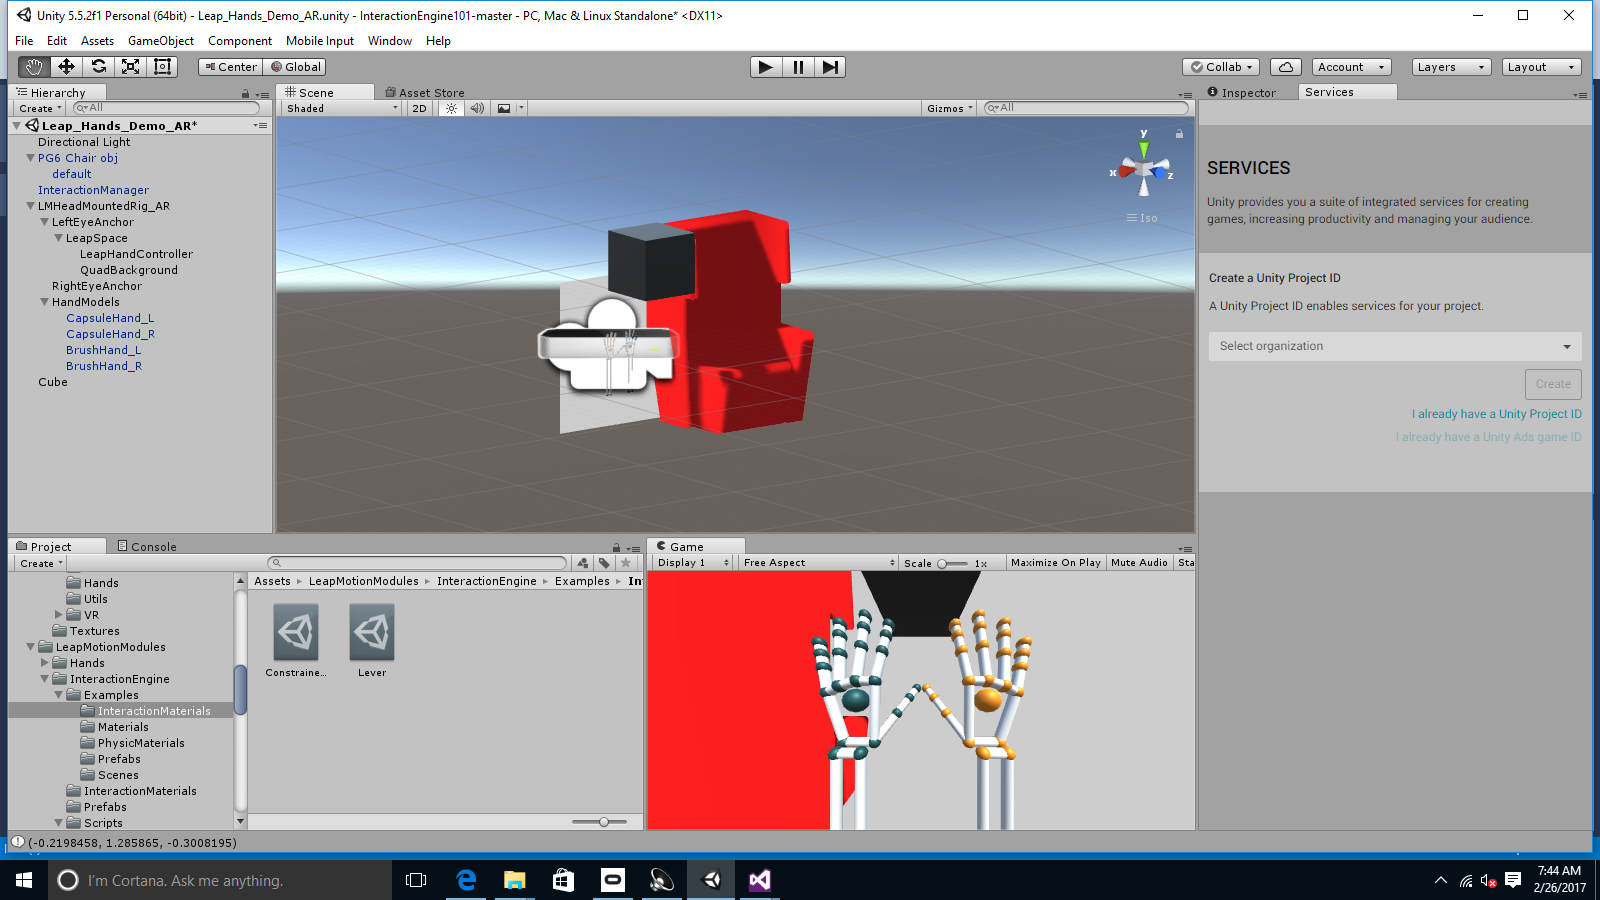Adjust the asset icon size slider
The width and height of the screenshot is (1600, 900).
[x=600, y=822]
